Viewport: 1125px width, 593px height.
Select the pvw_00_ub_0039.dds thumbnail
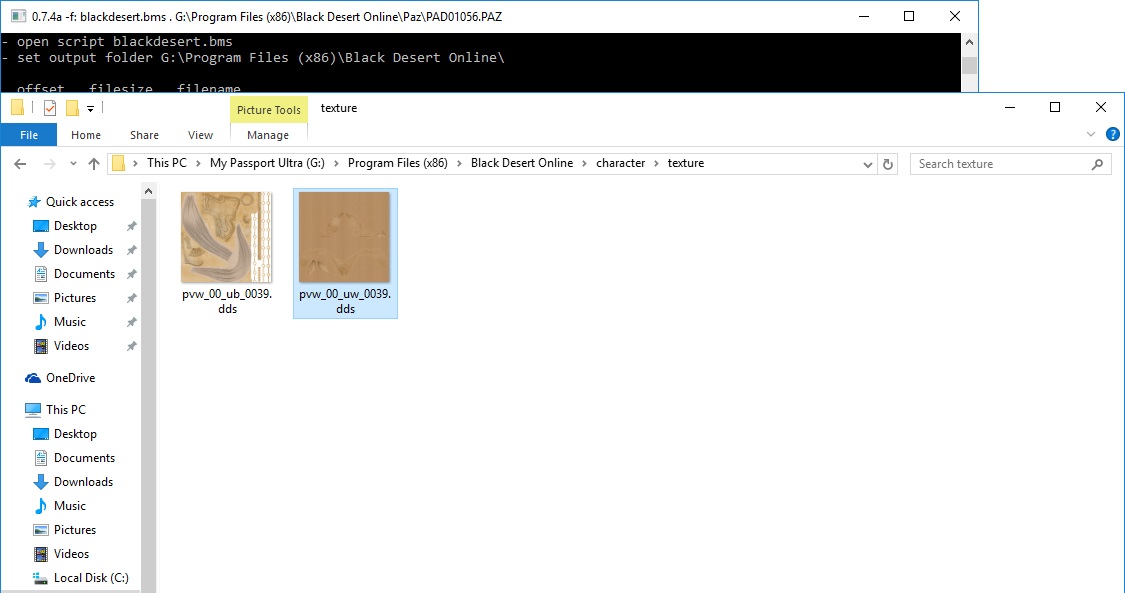point(227,238)
